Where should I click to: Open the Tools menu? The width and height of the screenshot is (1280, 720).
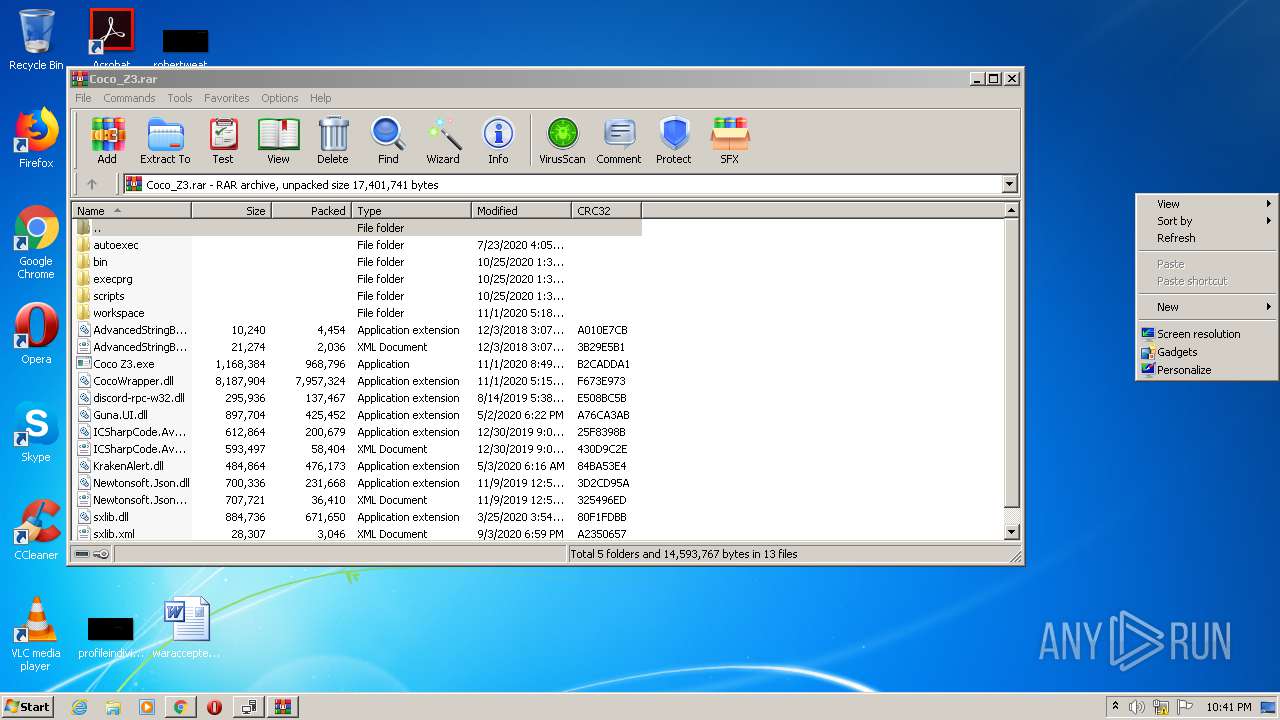(180, 98)
